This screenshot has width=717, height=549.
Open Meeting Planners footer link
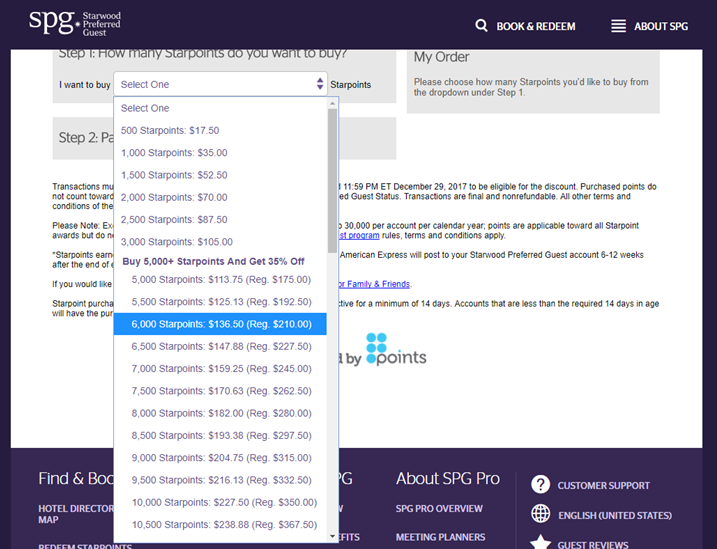coord(440,537)
